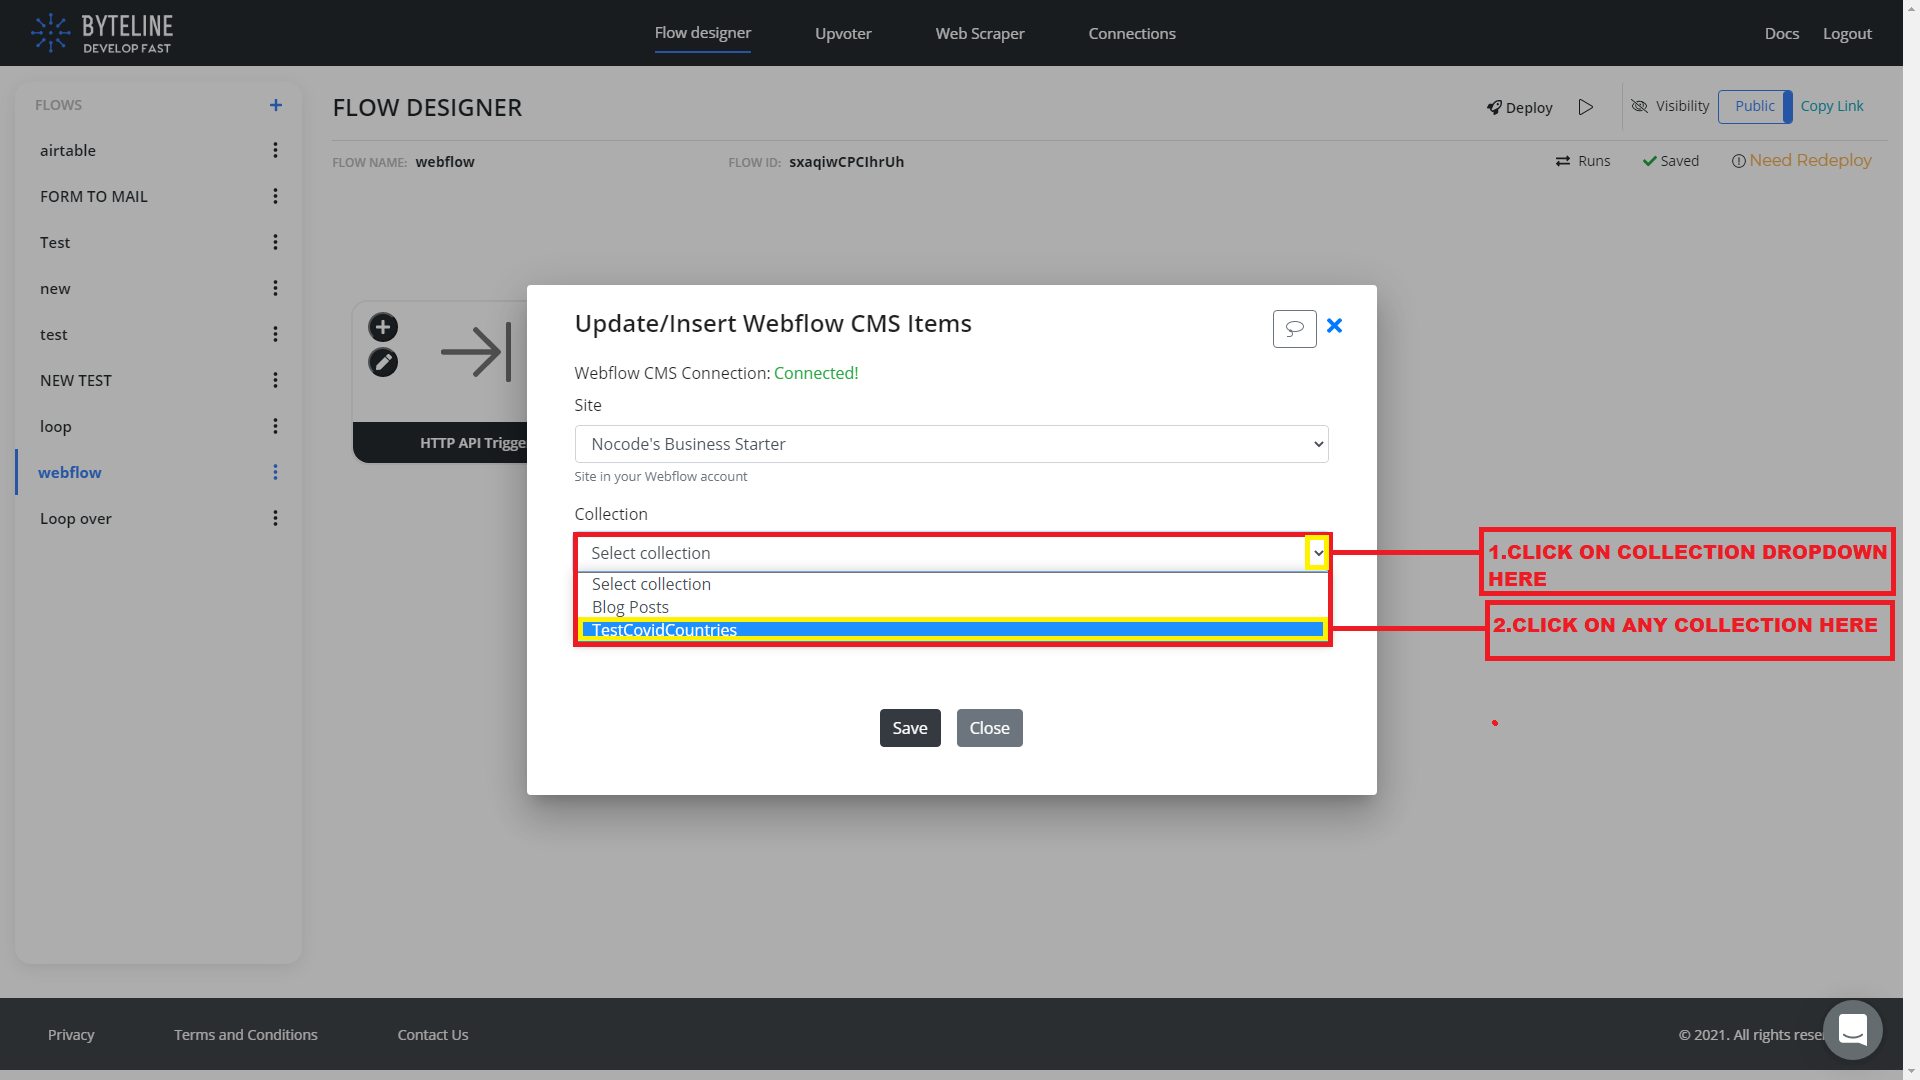The image size is (1920, 1080).
Task: Switch to Web Scraper tab
Action: pos(979,34)
